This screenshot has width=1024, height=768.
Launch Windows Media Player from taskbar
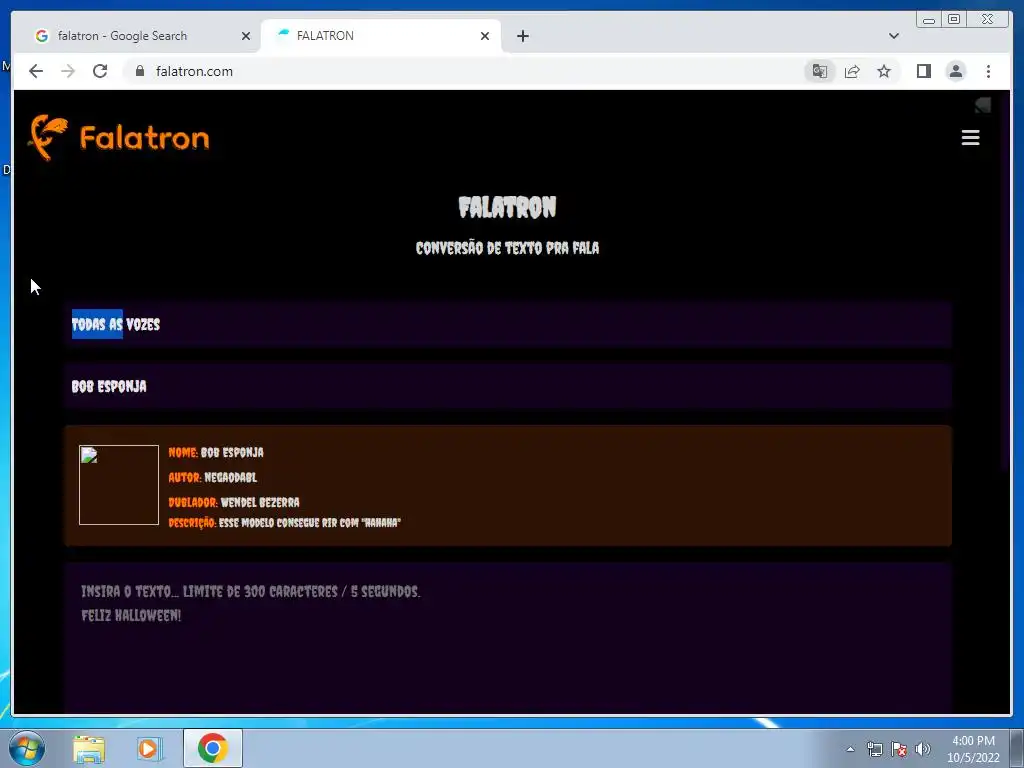149,749
